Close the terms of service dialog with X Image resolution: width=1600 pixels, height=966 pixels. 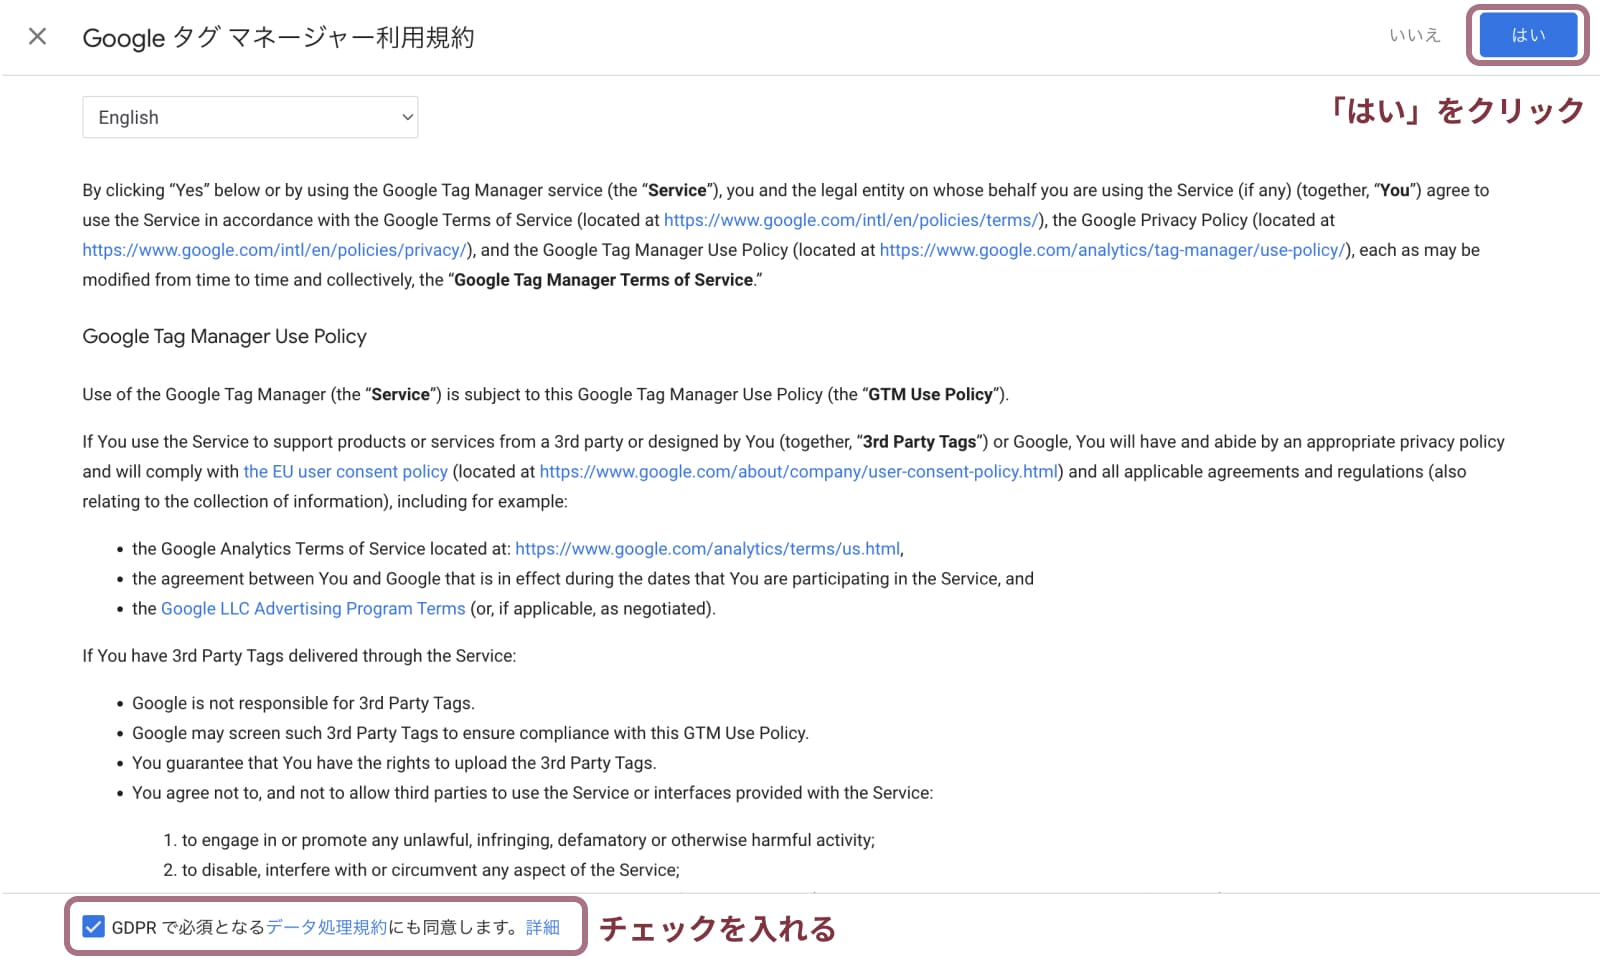37,37
